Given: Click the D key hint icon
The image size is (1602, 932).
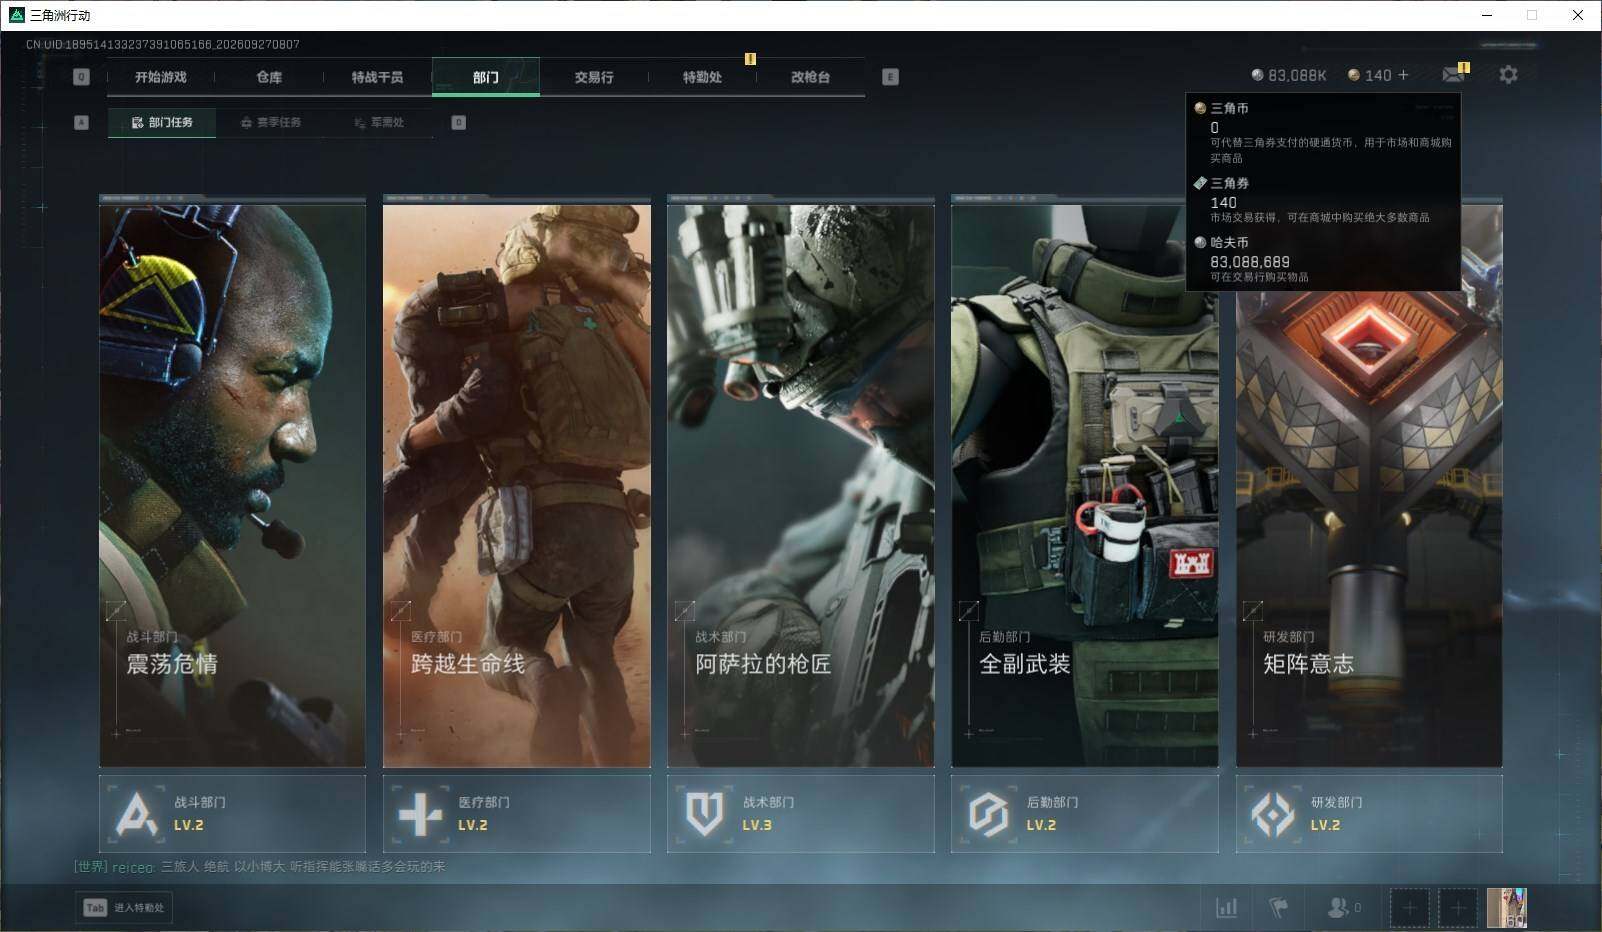Looking at the screenshot, I should pyautogui.click(x=458, y=122).
